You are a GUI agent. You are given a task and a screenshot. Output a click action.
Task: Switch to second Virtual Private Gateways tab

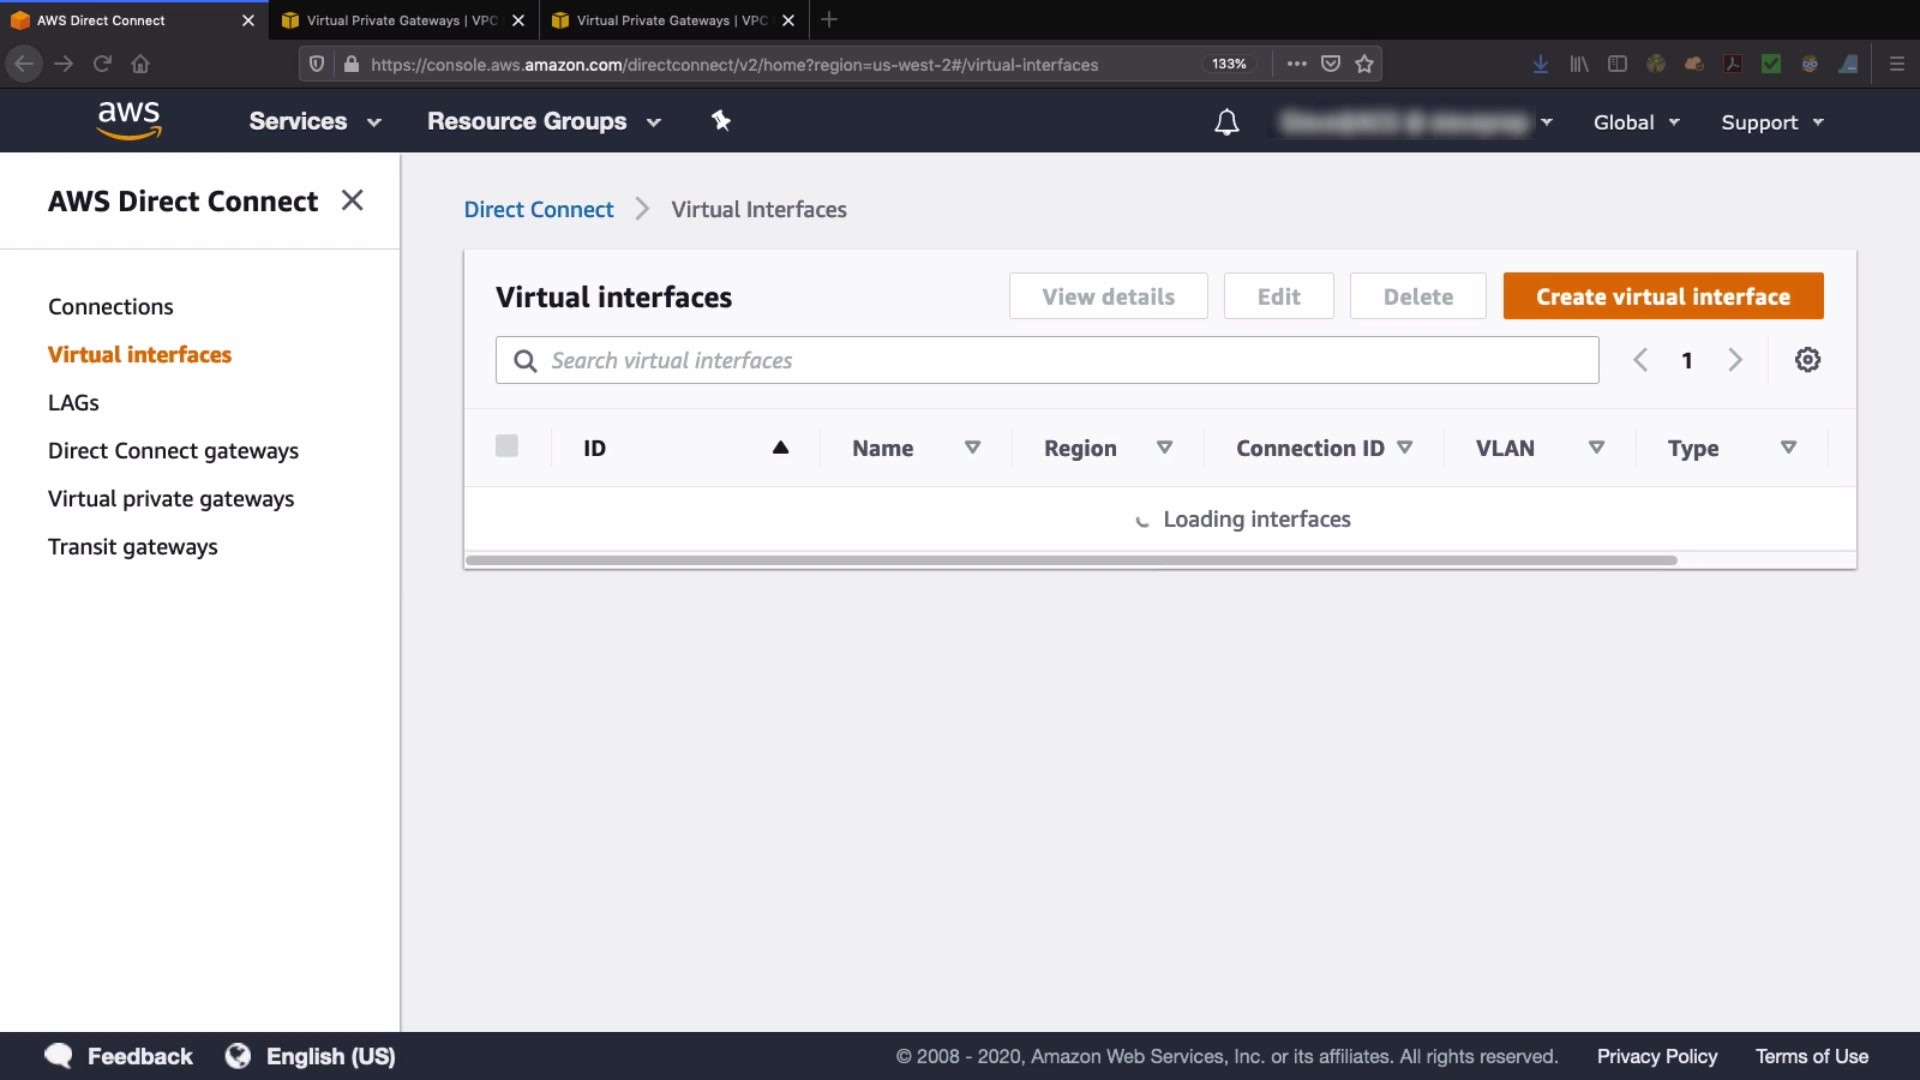click(x=672, y=20)
